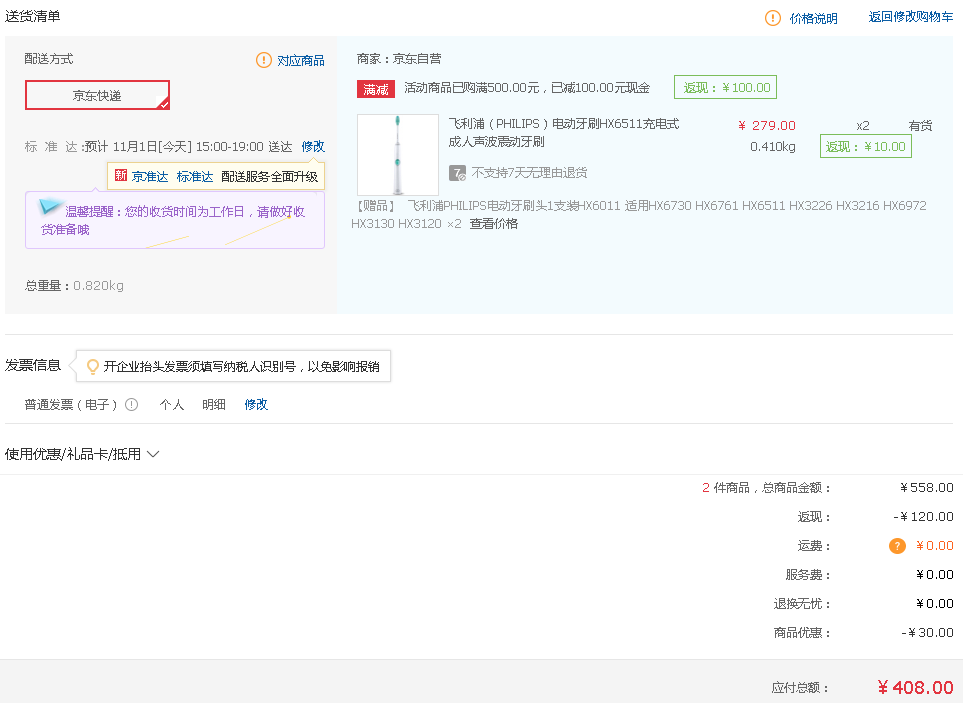Click the 商家：京东自营 label
The height and width of the screenshot is (703, 963).
click(399, 59)
